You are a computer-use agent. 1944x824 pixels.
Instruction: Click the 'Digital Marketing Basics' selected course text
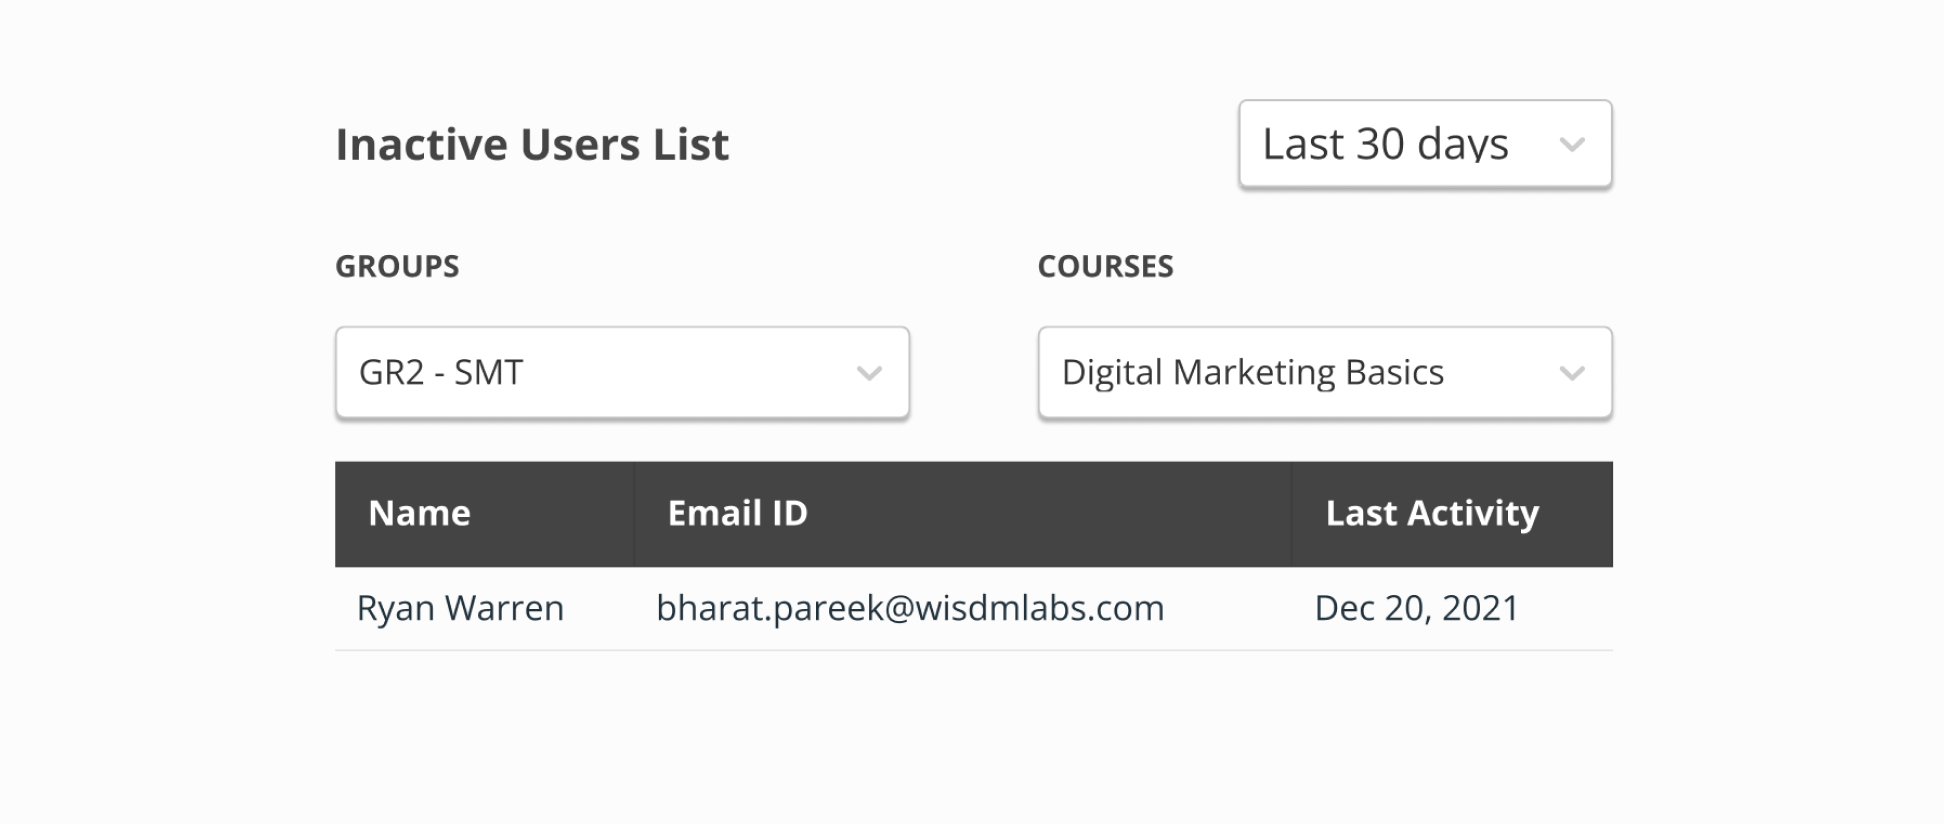click(1252, 372)
